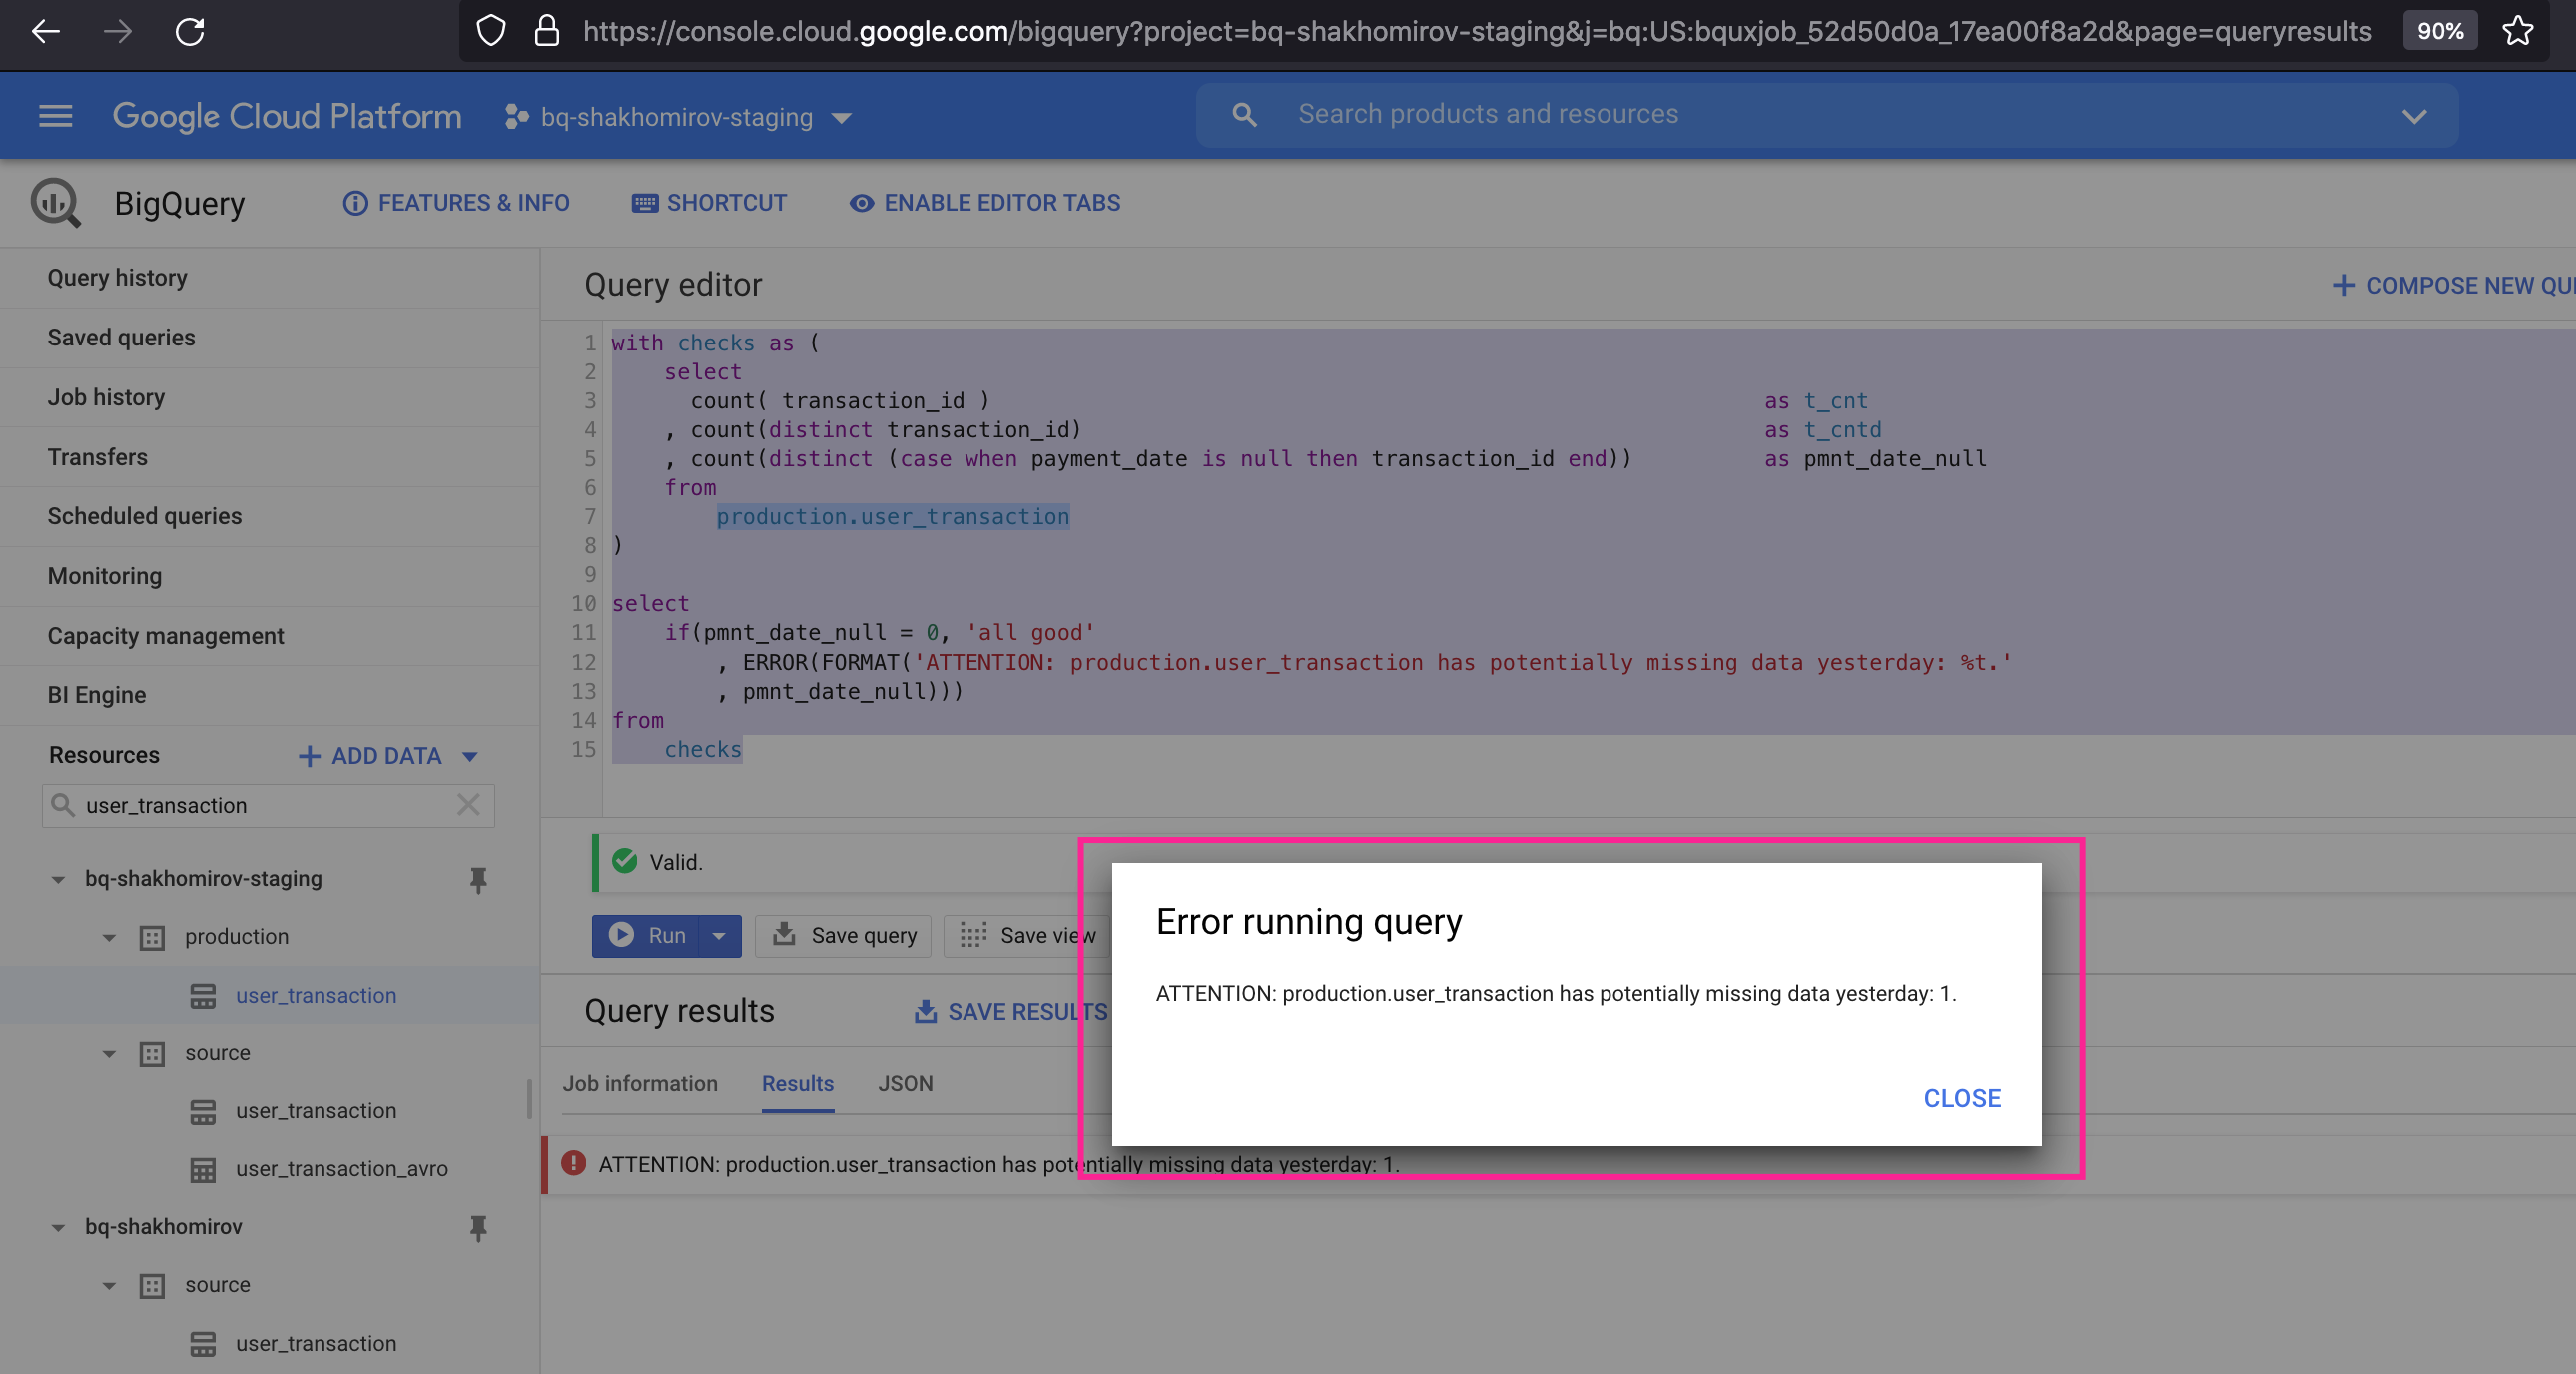Click pin icon for bq-shakhomirov project
Screen dimensions: 2576x1374
[x=478, y=1227]
